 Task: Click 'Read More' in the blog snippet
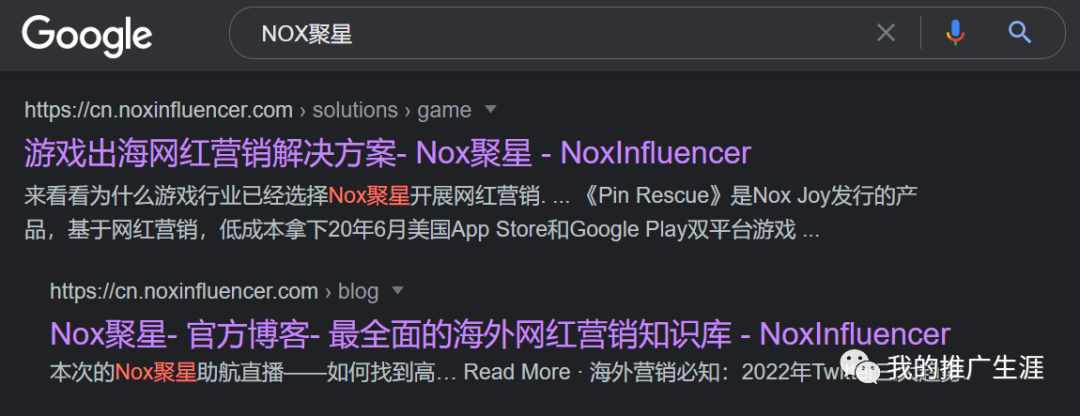pyautogui.click(x=517, y=372)
